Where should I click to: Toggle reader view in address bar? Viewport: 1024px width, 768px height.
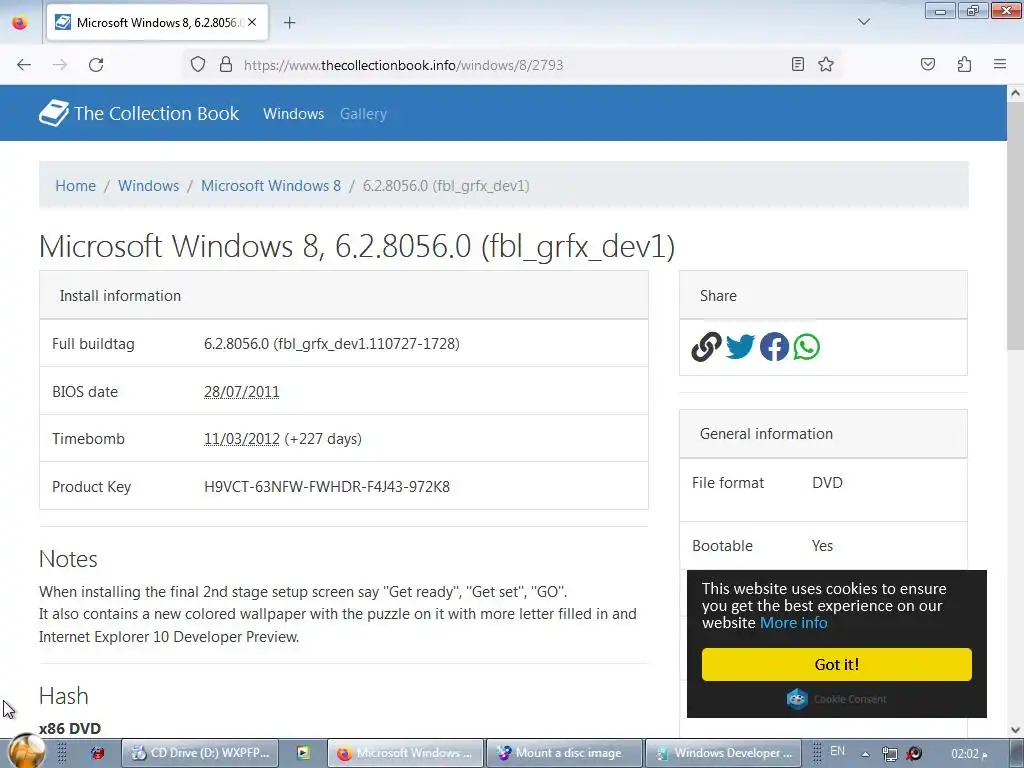797,64
